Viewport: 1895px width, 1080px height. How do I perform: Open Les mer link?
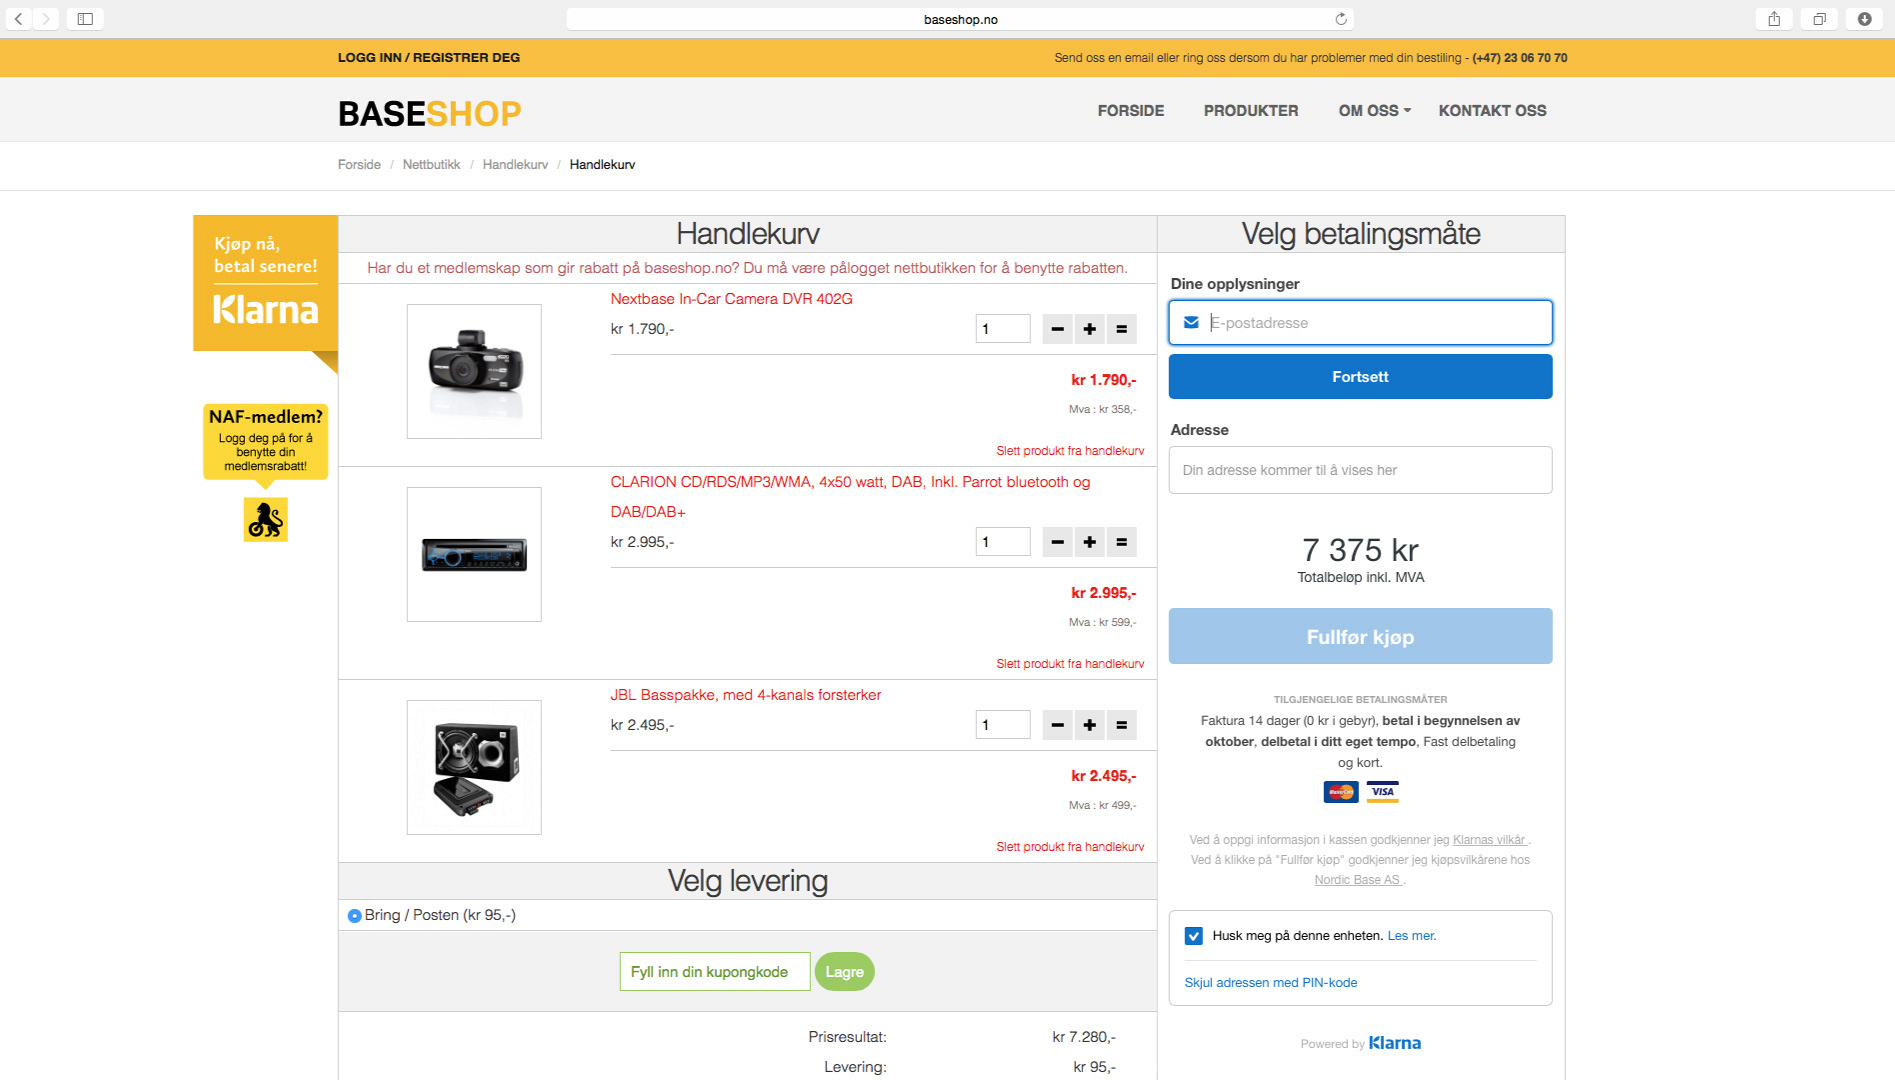(x=1411, y=936)
